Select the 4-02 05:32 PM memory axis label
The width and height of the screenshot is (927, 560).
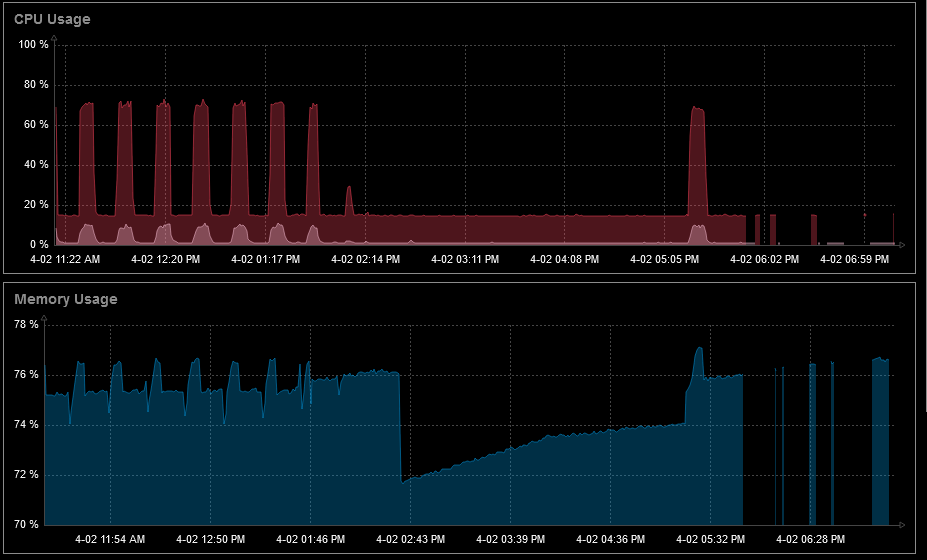coord(711,539)
